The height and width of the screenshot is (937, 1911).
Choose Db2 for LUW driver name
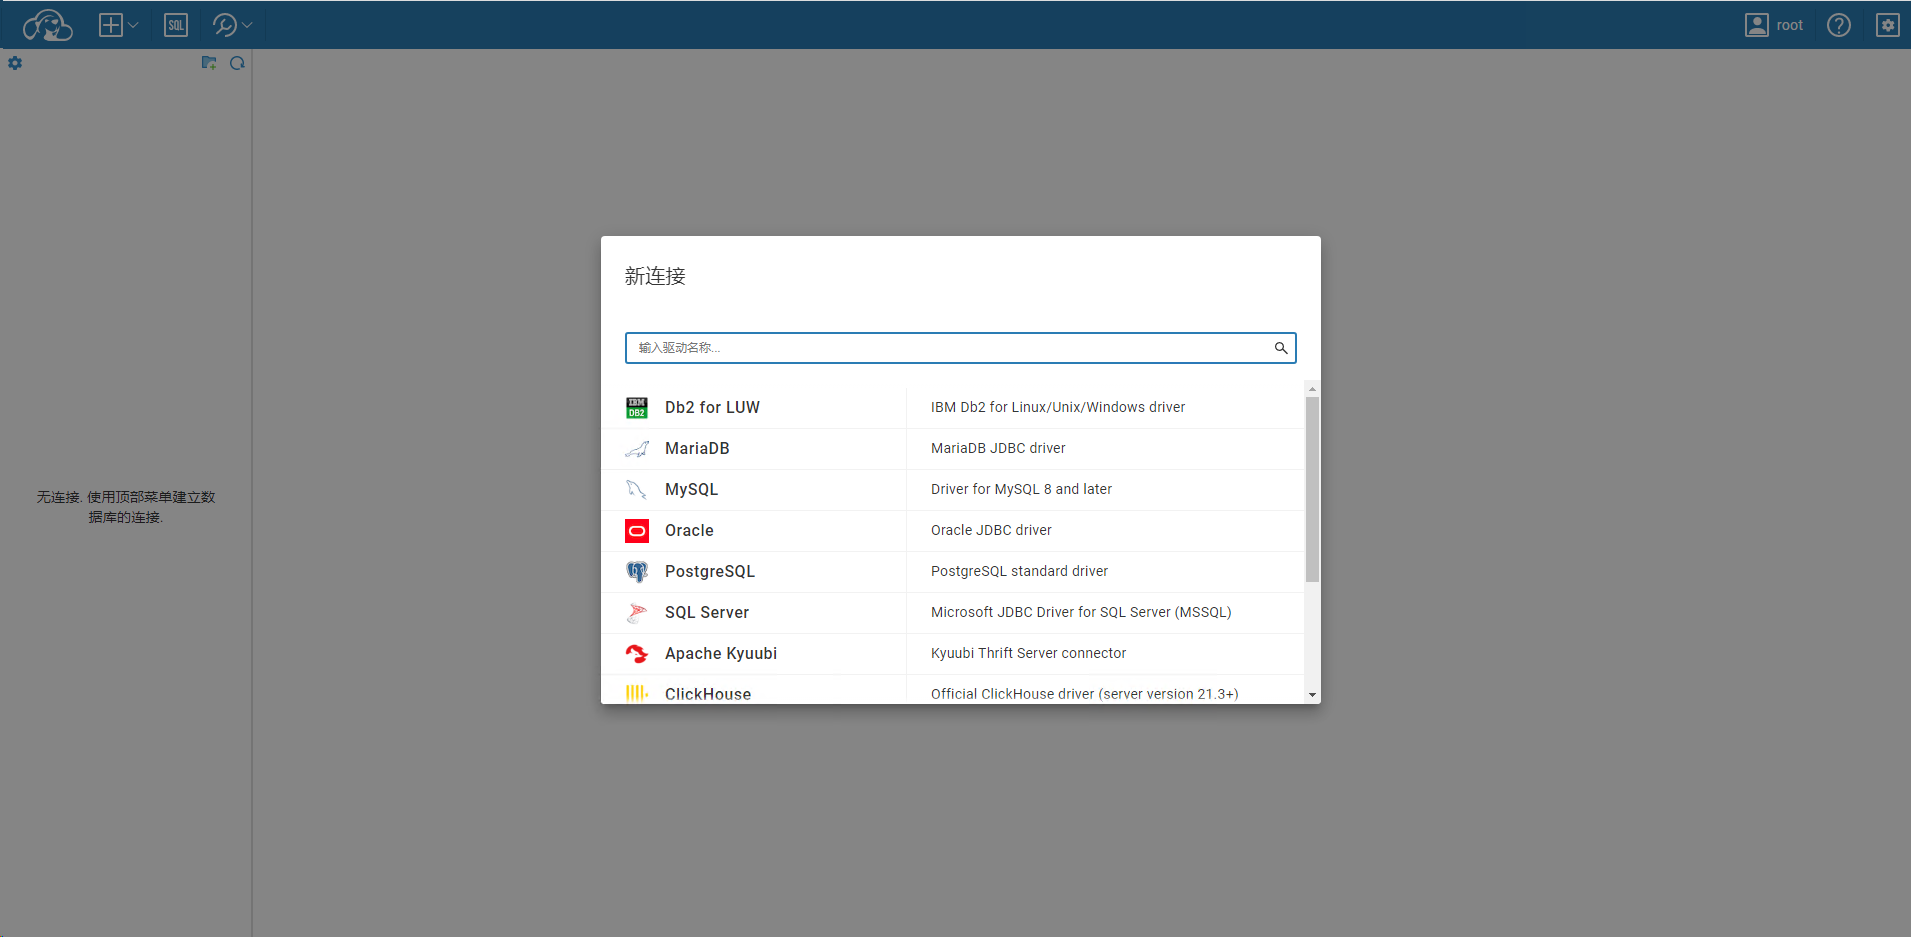(x=712, y=407)
